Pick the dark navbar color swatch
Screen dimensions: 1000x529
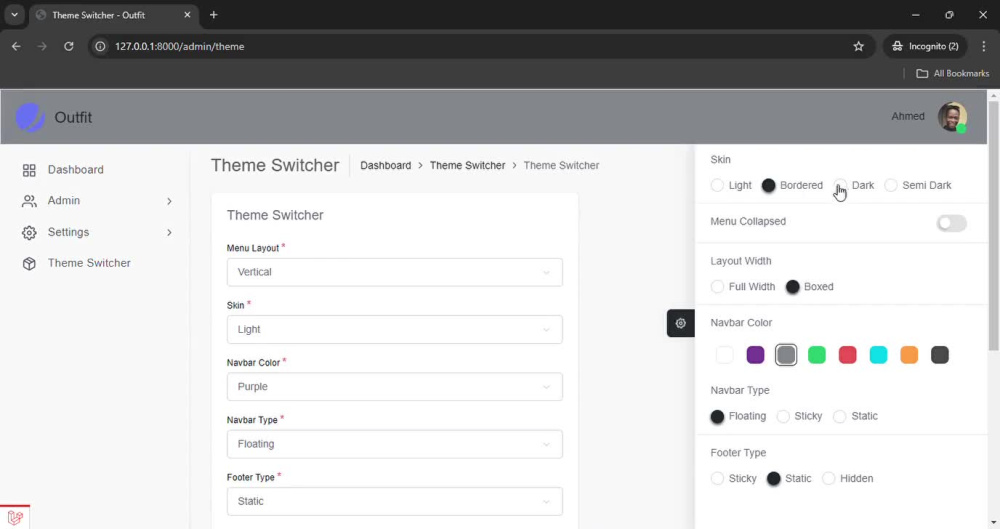coord(940,355)
